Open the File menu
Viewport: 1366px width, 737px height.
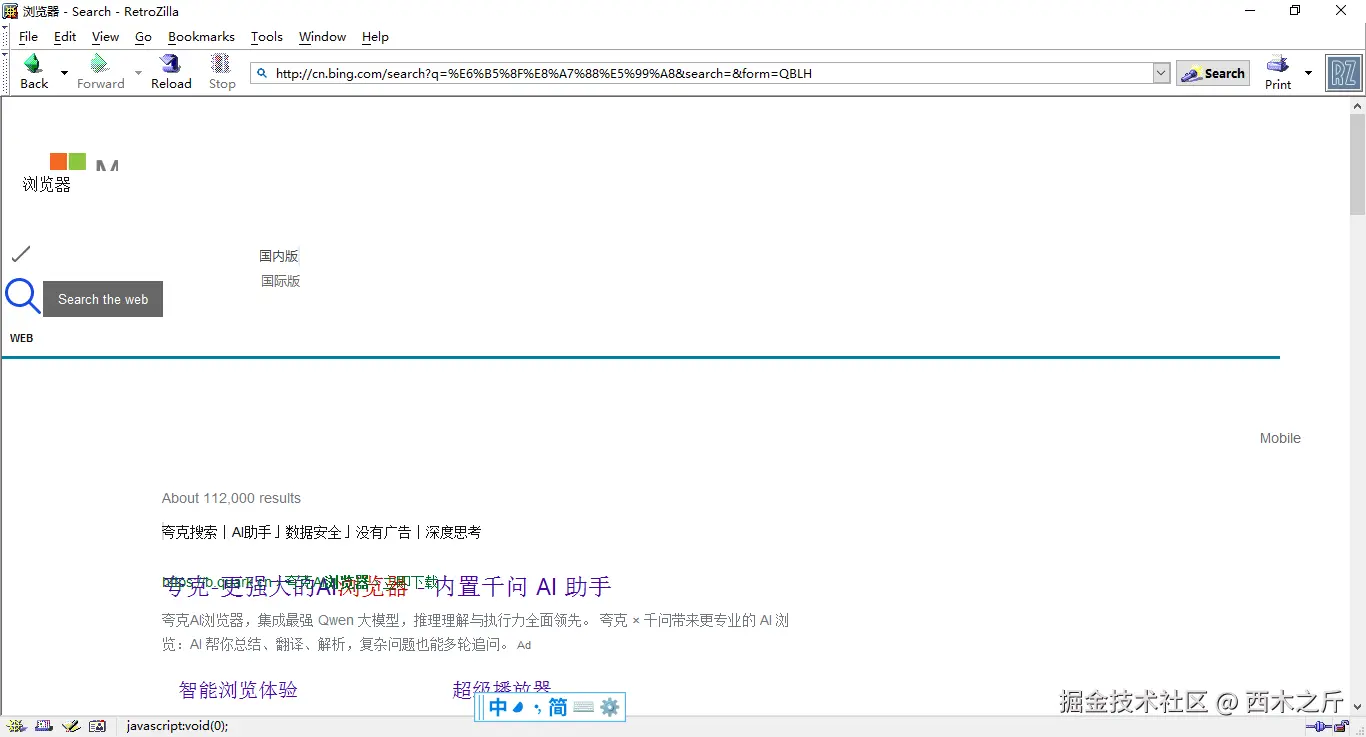tap(28, 37)
